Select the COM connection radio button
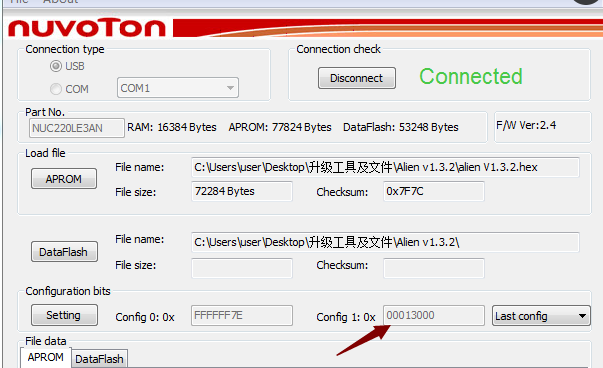This screenshot has height=368, width=603. click(56, 89)
